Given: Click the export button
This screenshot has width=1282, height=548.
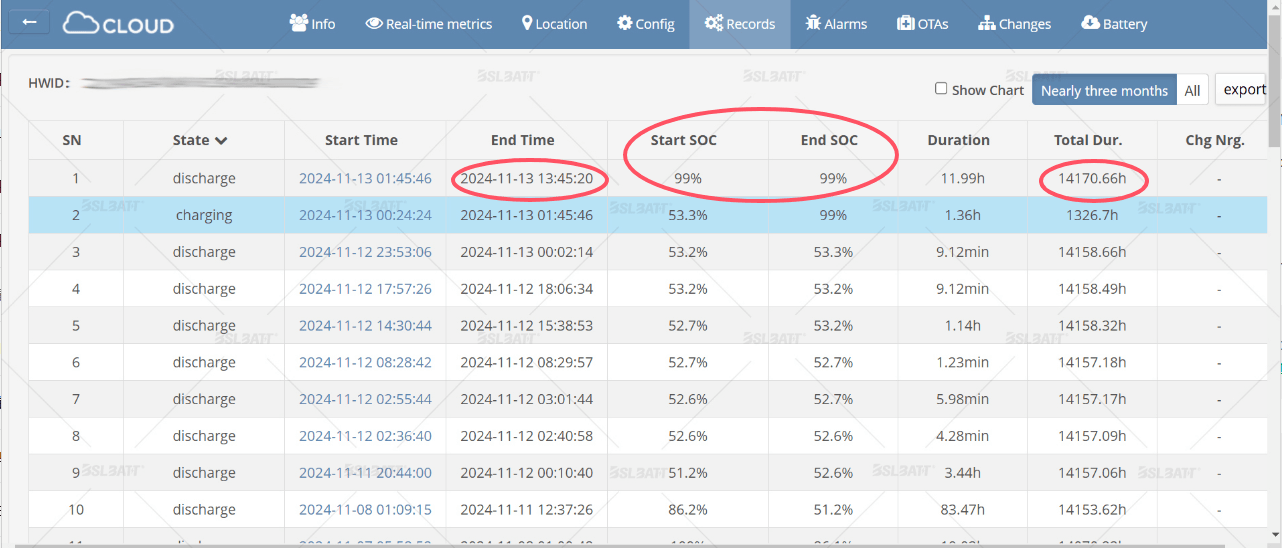Looking at the screenshot, I should click(1245, 89).
